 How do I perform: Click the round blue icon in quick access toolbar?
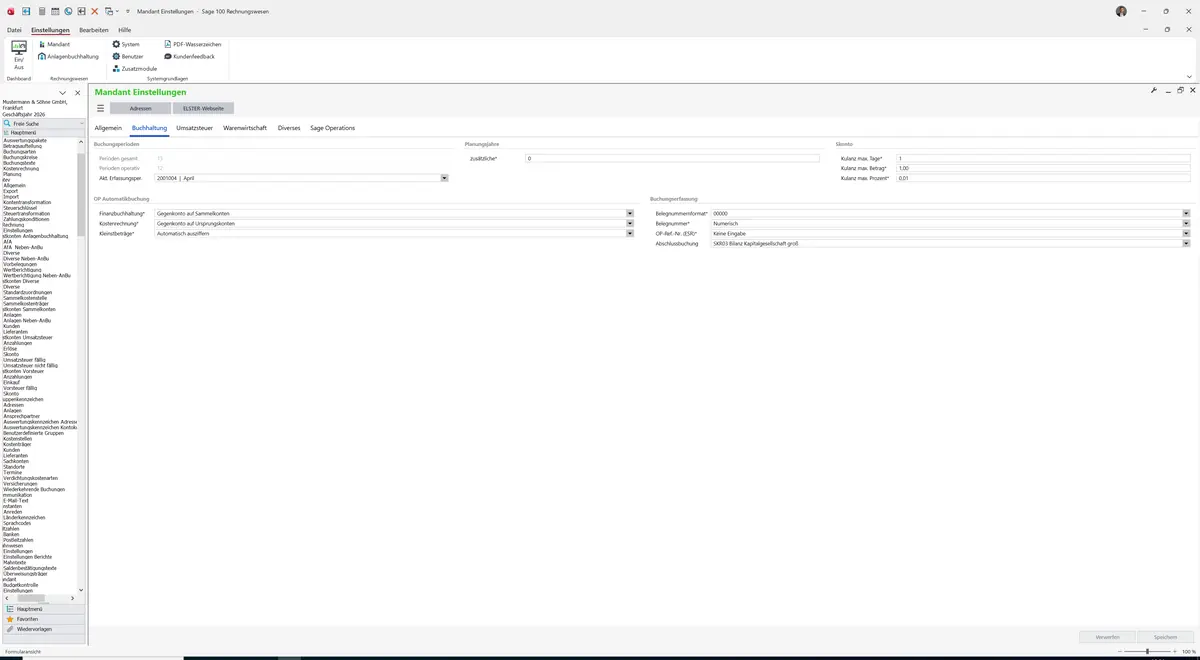[68, 11]
